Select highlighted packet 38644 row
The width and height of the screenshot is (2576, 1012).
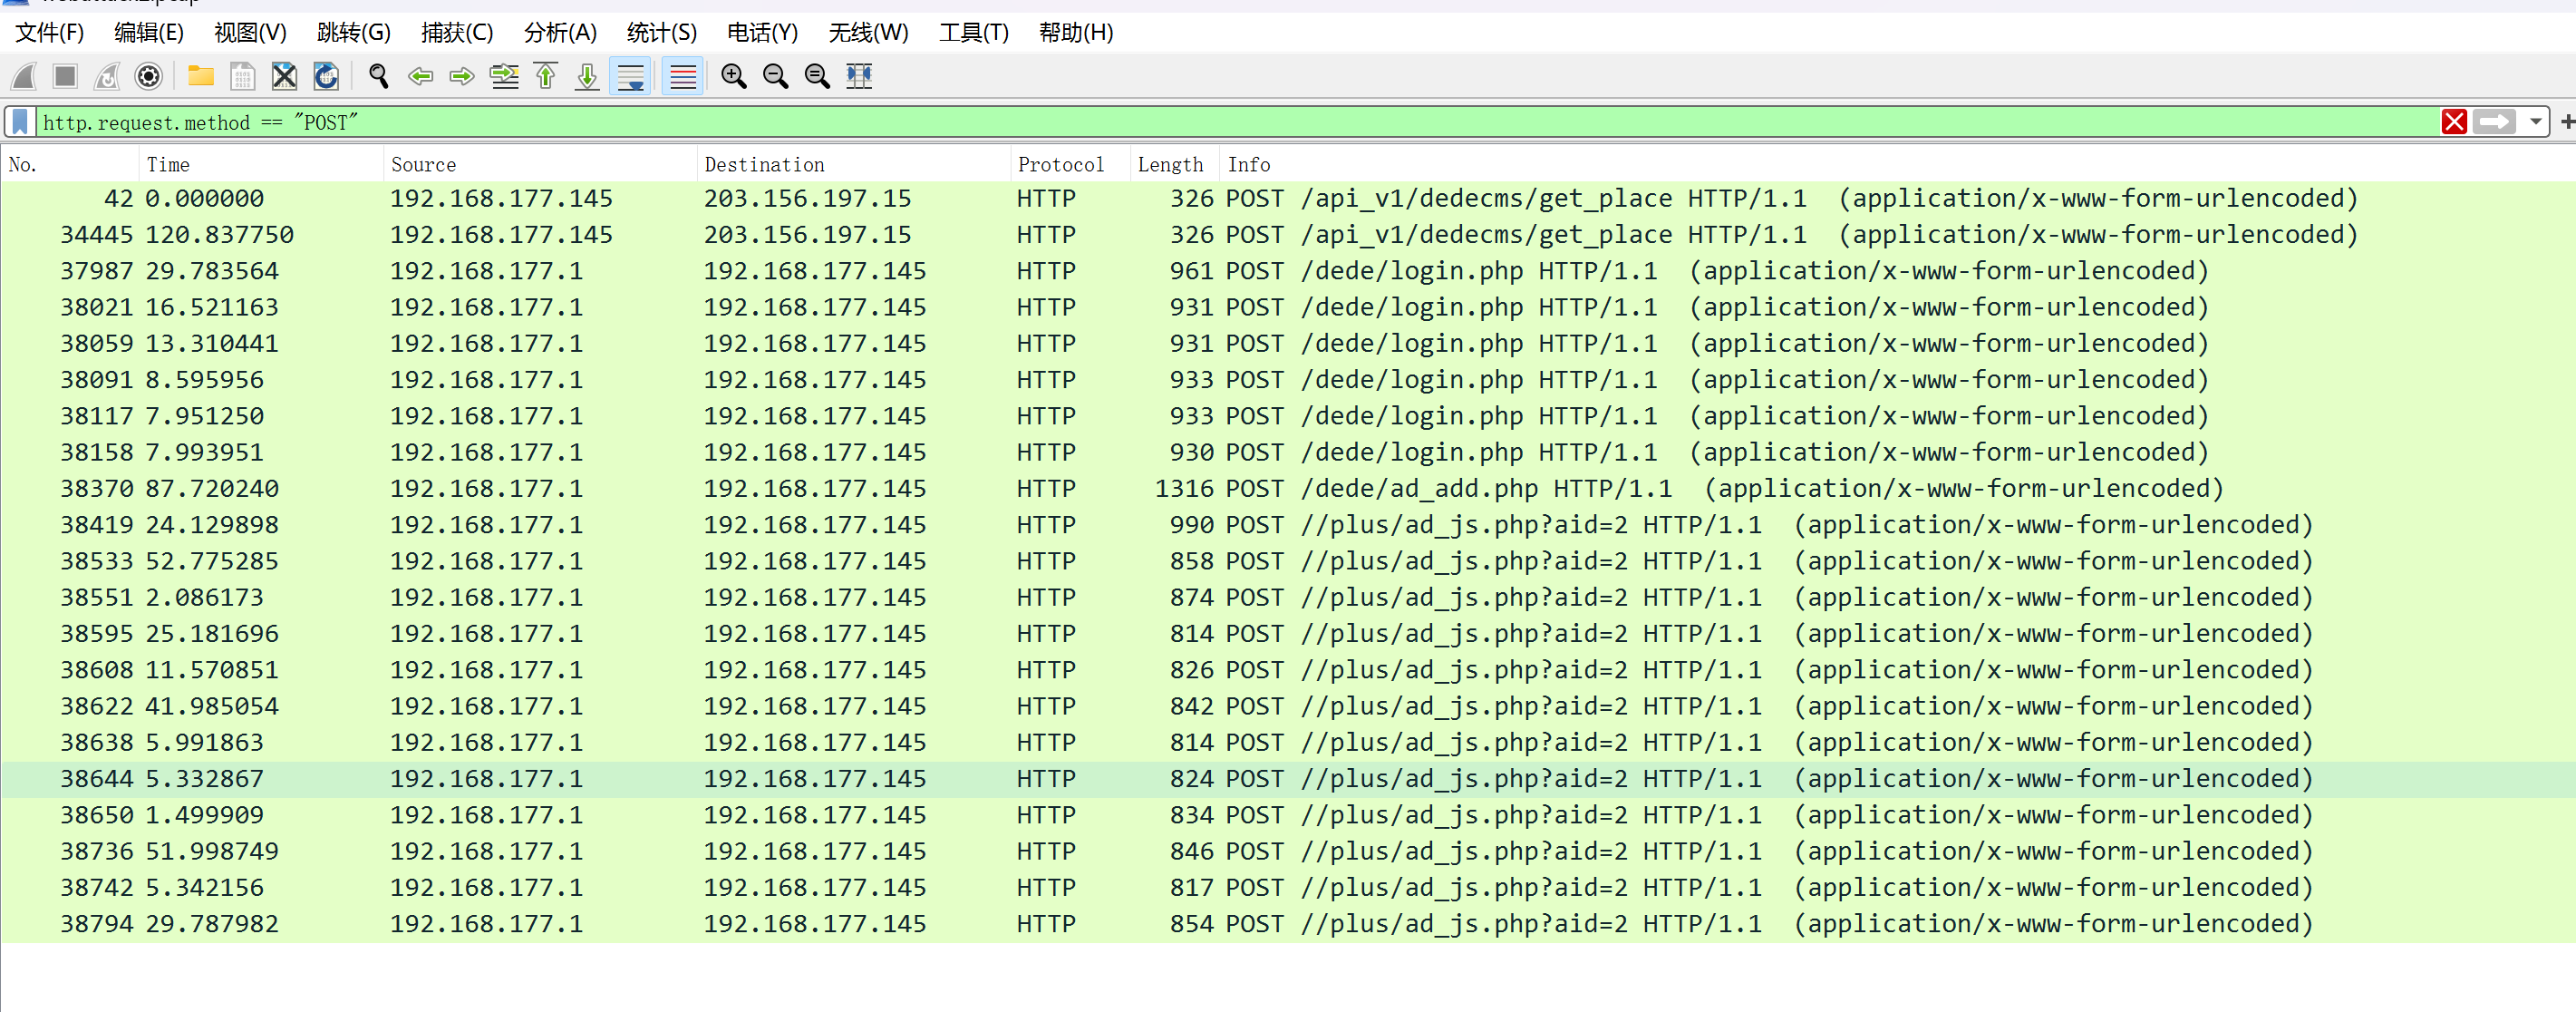(x=1288, y=779)
